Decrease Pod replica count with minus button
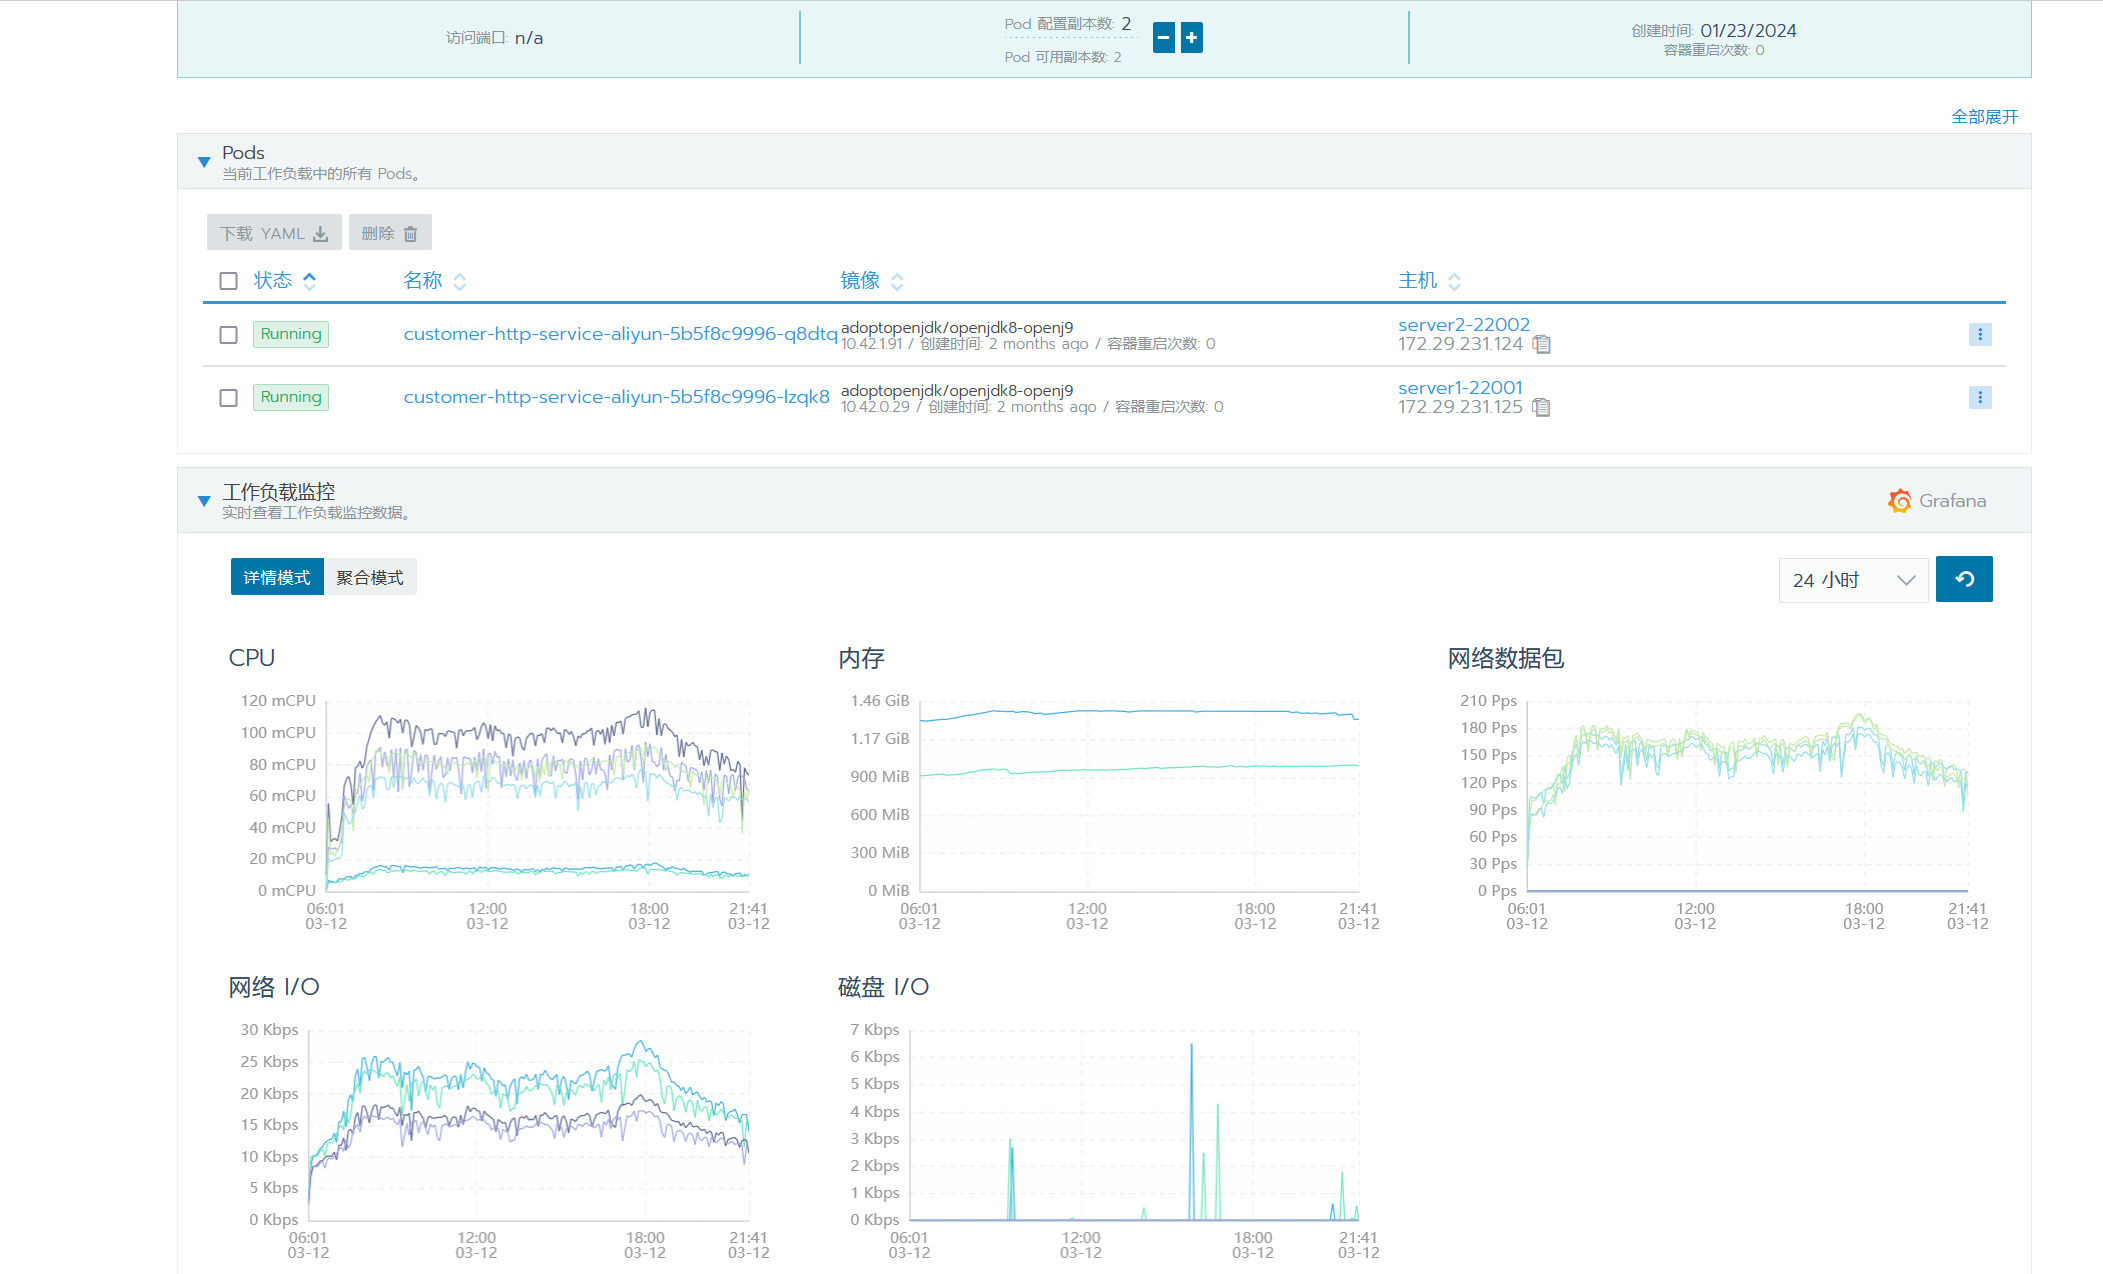2103x1274 pixels. pyautogui.click(x=1164, y=38)
